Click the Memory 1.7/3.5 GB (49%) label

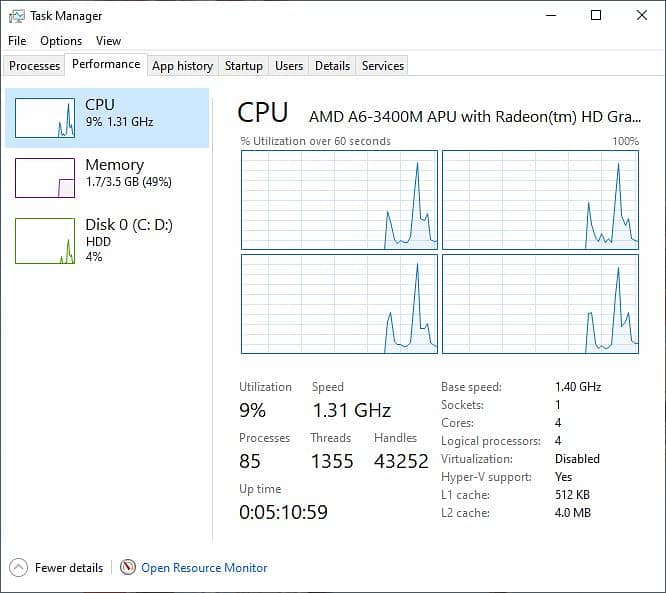(x=128, y=173)
